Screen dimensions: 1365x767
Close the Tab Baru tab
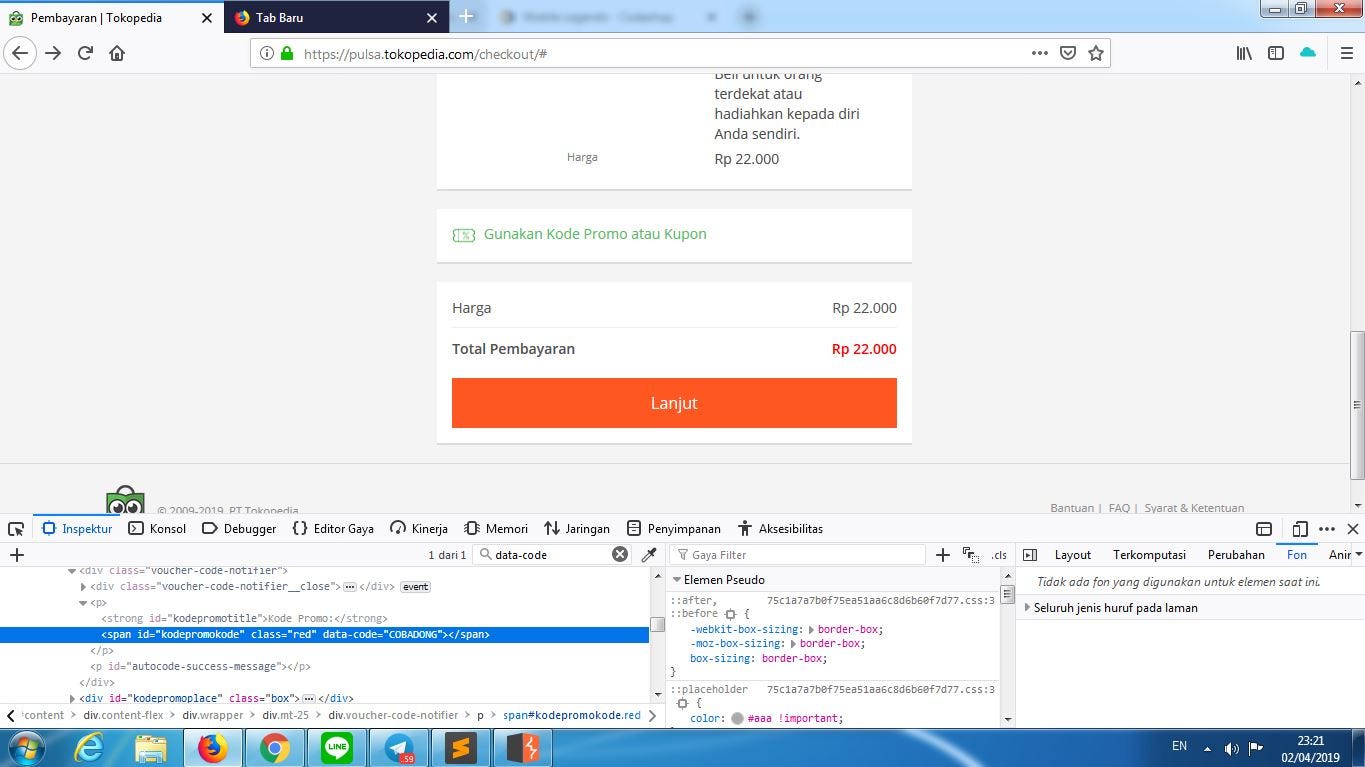coord(432,18)
